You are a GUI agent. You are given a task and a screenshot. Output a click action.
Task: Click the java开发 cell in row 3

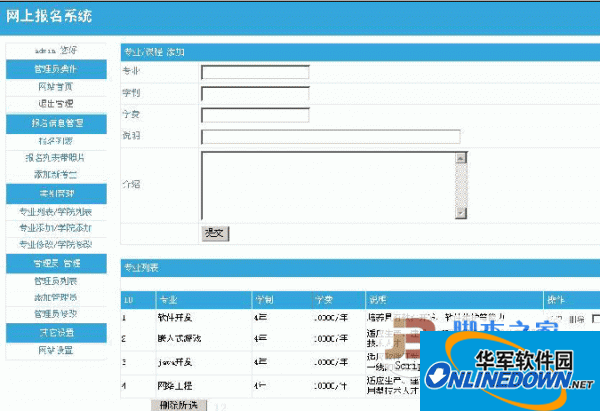(175, 362)
